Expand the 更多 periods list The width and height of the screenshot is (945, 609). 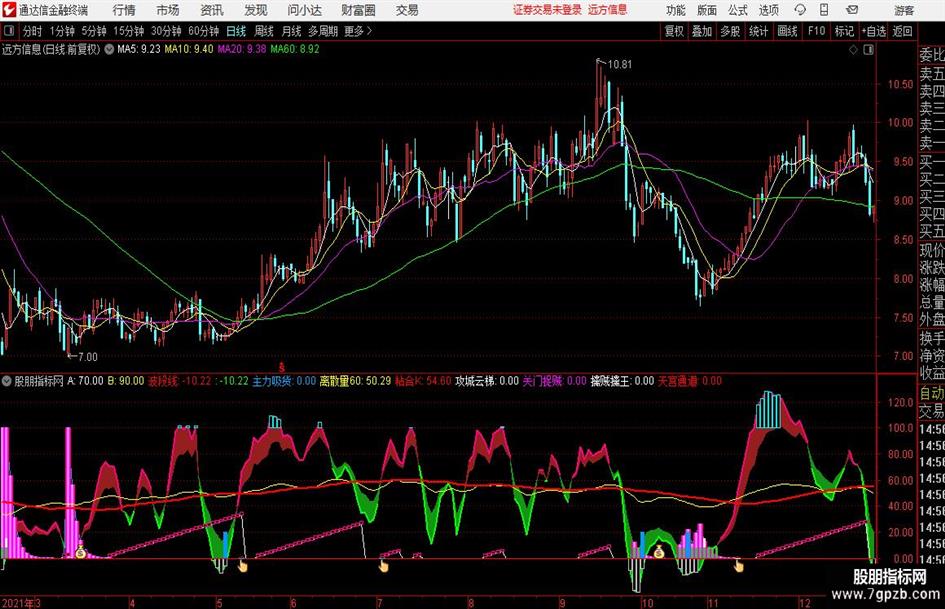pos(358,31)
